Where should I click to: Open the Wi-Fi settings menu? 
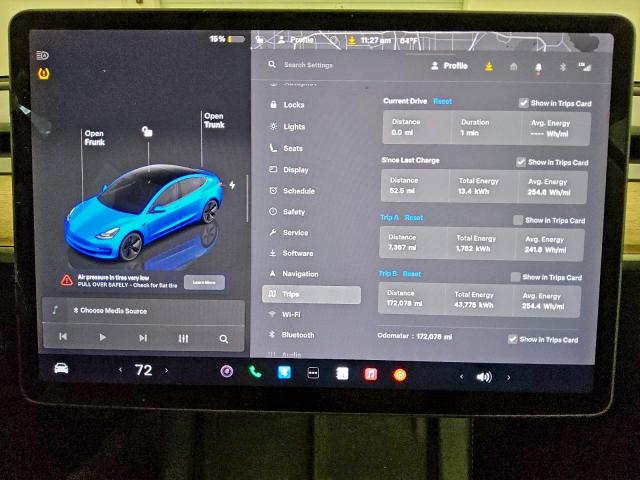pyautogui.click(x=284, y=314)
